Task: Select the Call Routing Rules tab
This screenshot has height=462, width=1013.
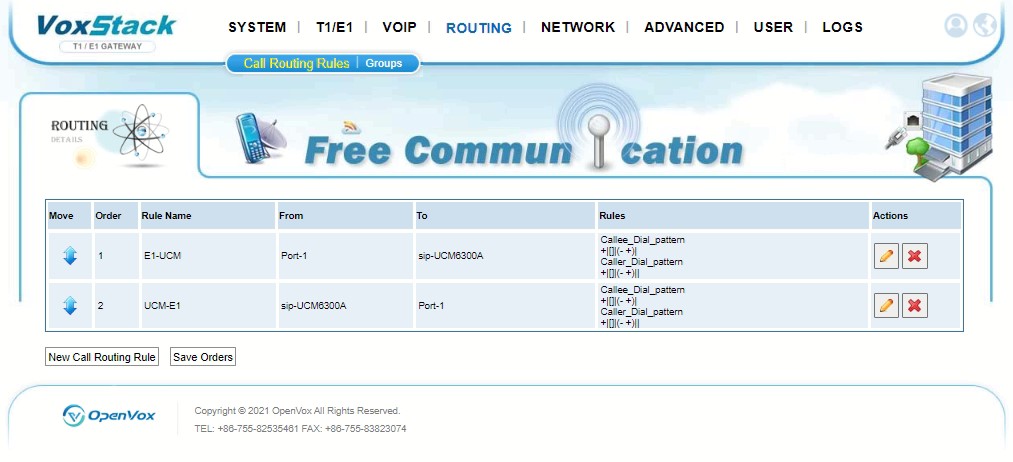Action: [296, 63]
